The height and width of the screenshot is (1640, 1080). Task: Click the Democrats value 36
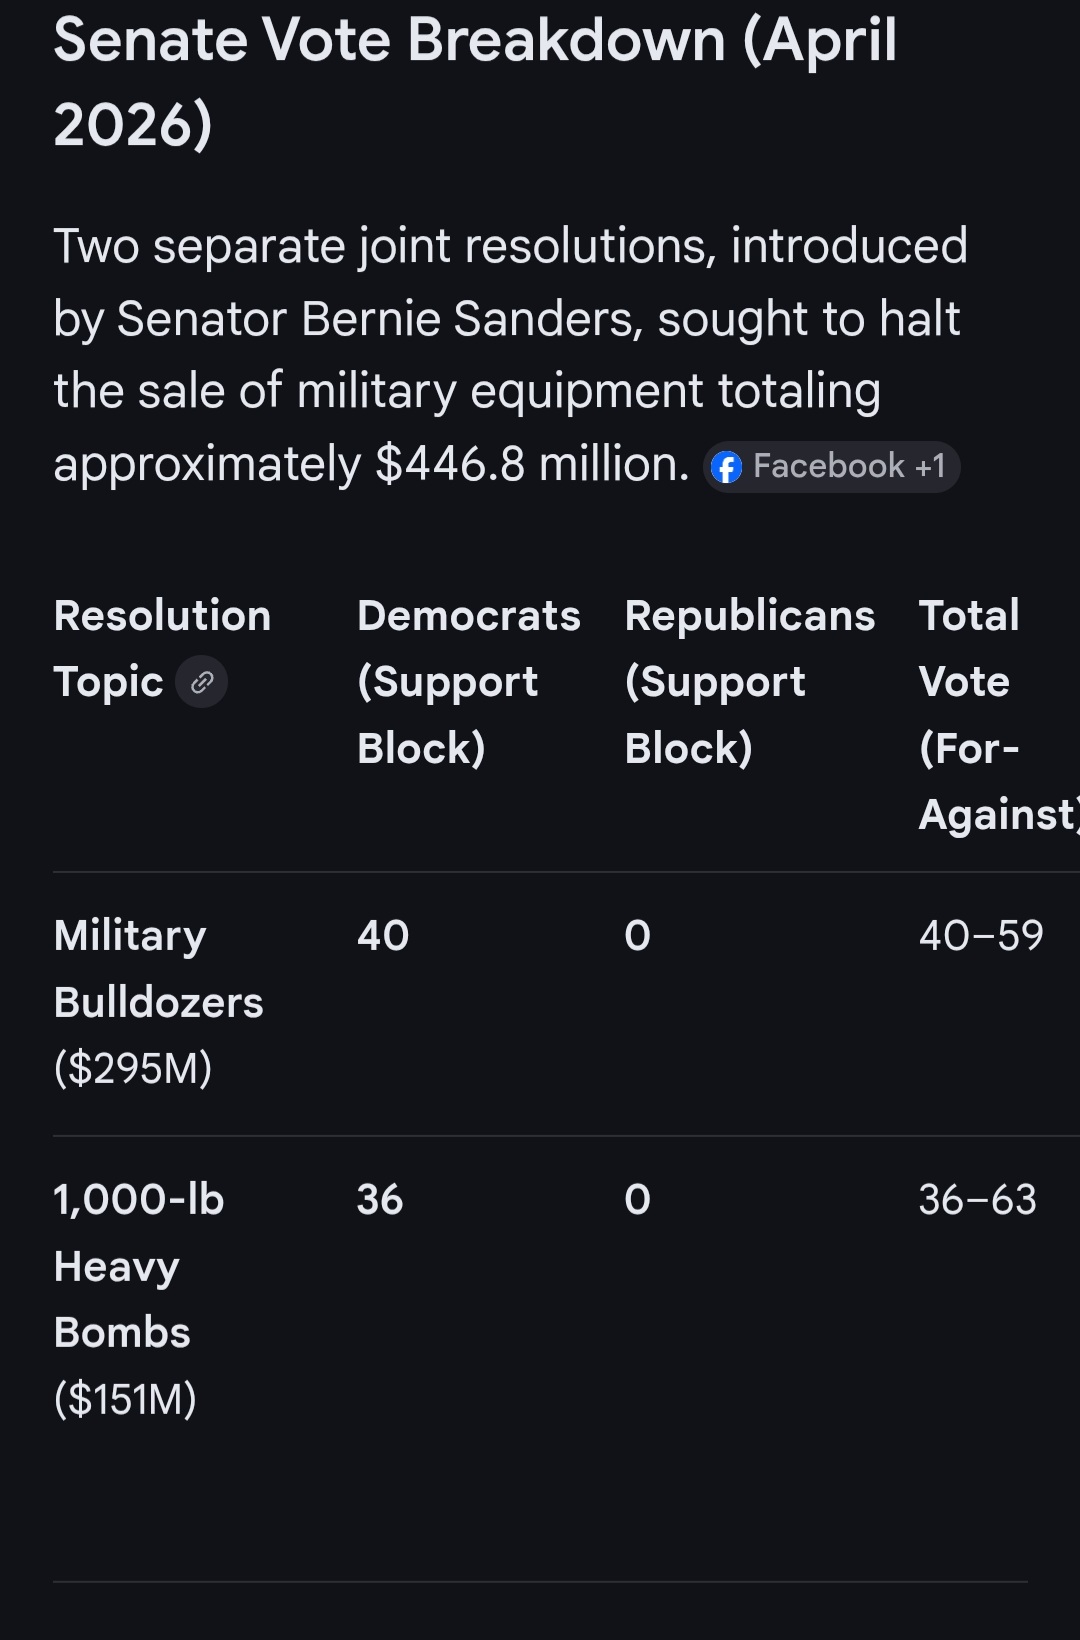pyautogui.click(x=380, y=1200)
